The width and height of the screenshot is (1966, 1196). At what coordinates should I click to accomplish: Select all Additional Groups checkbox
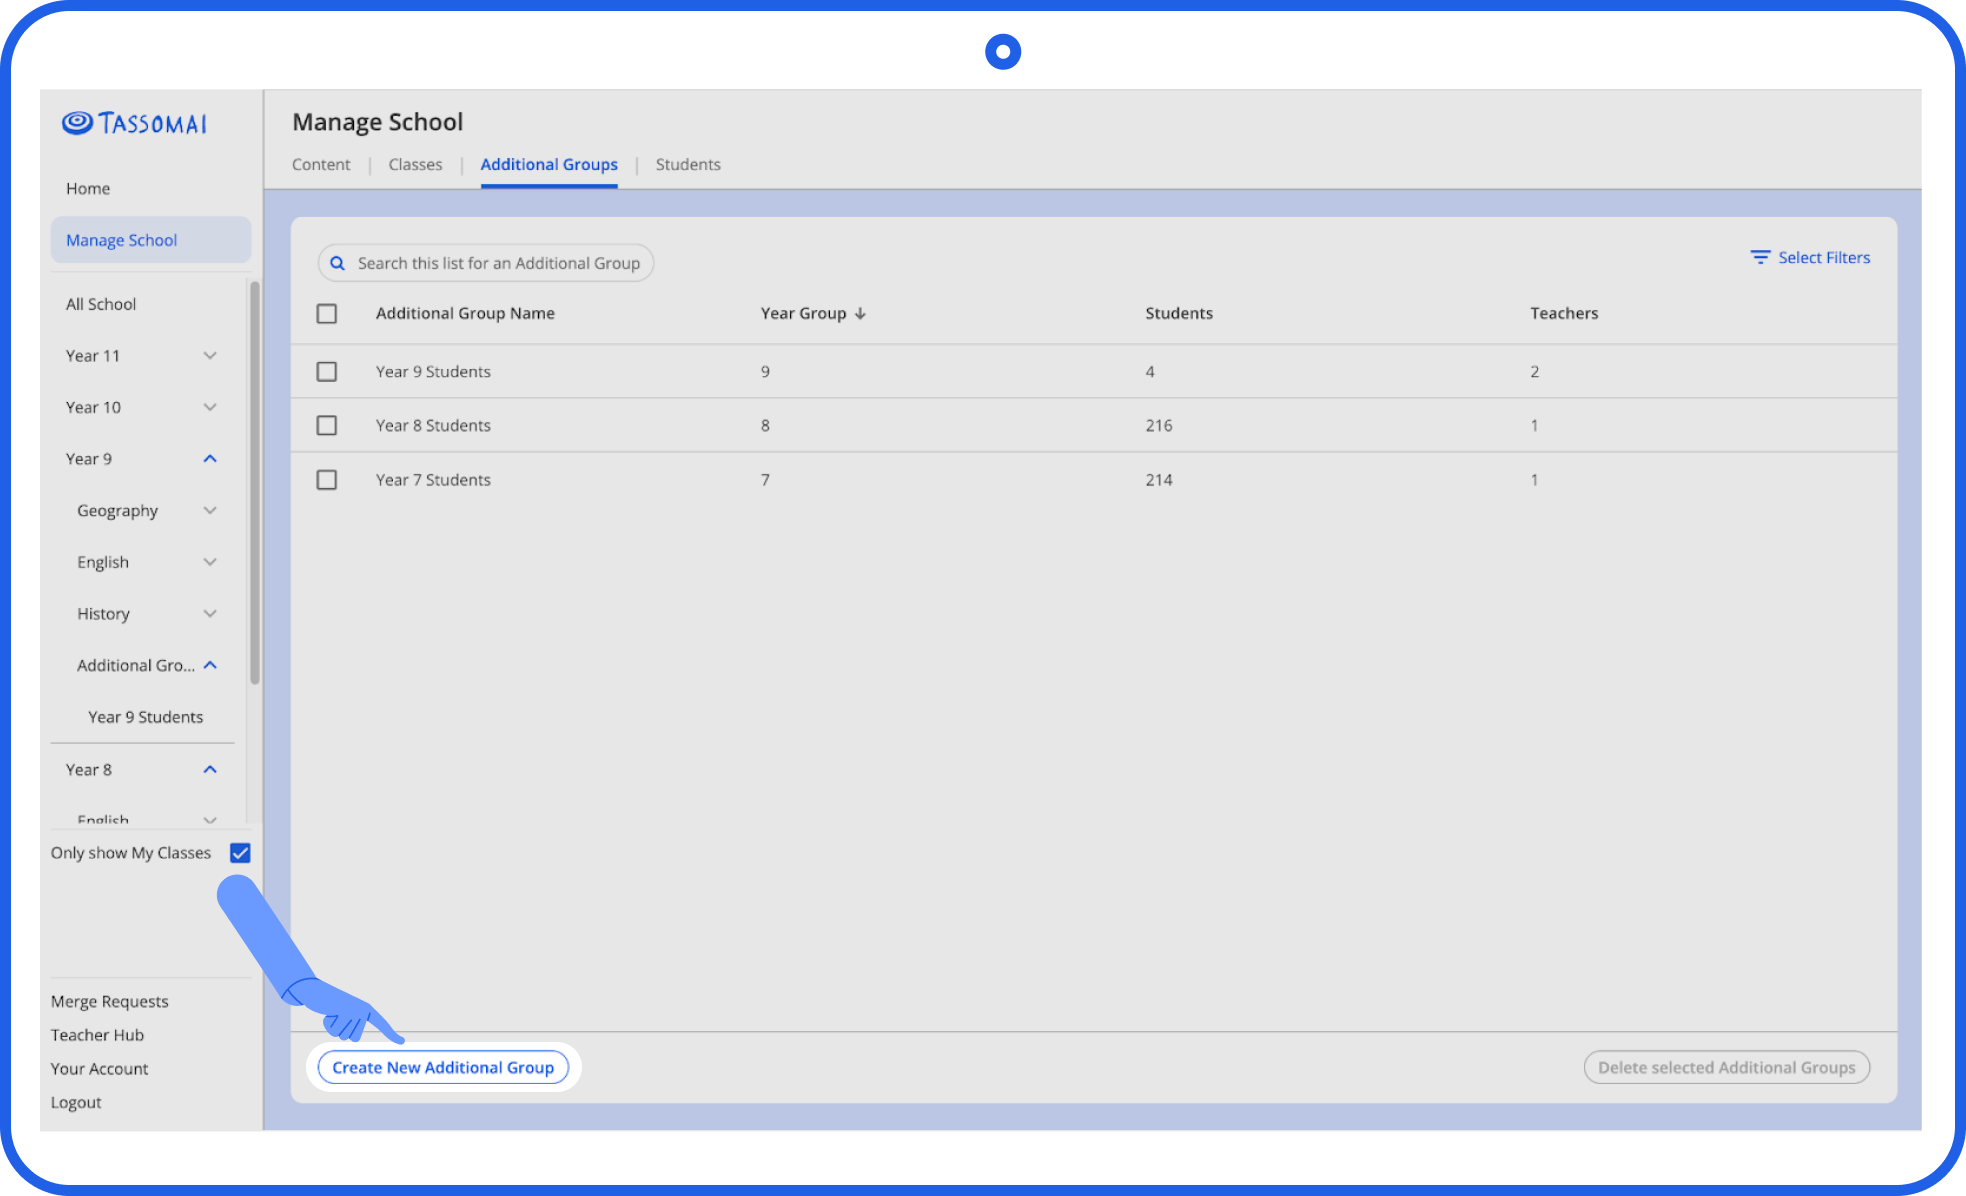click(327, 314)
